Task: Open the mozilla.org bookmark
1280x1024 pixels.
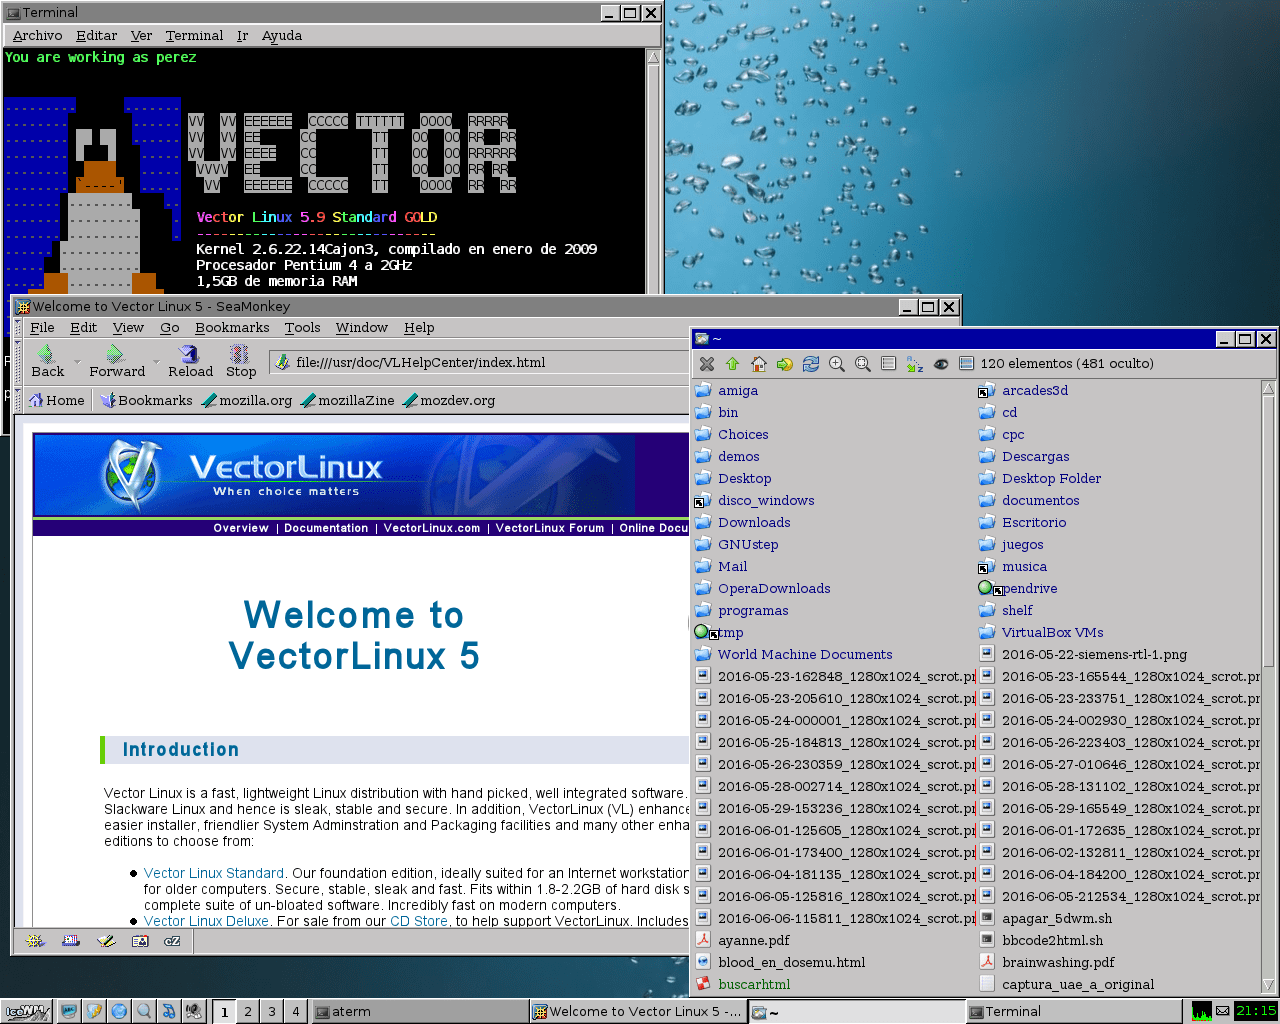Action: click(x=247, y=400)
